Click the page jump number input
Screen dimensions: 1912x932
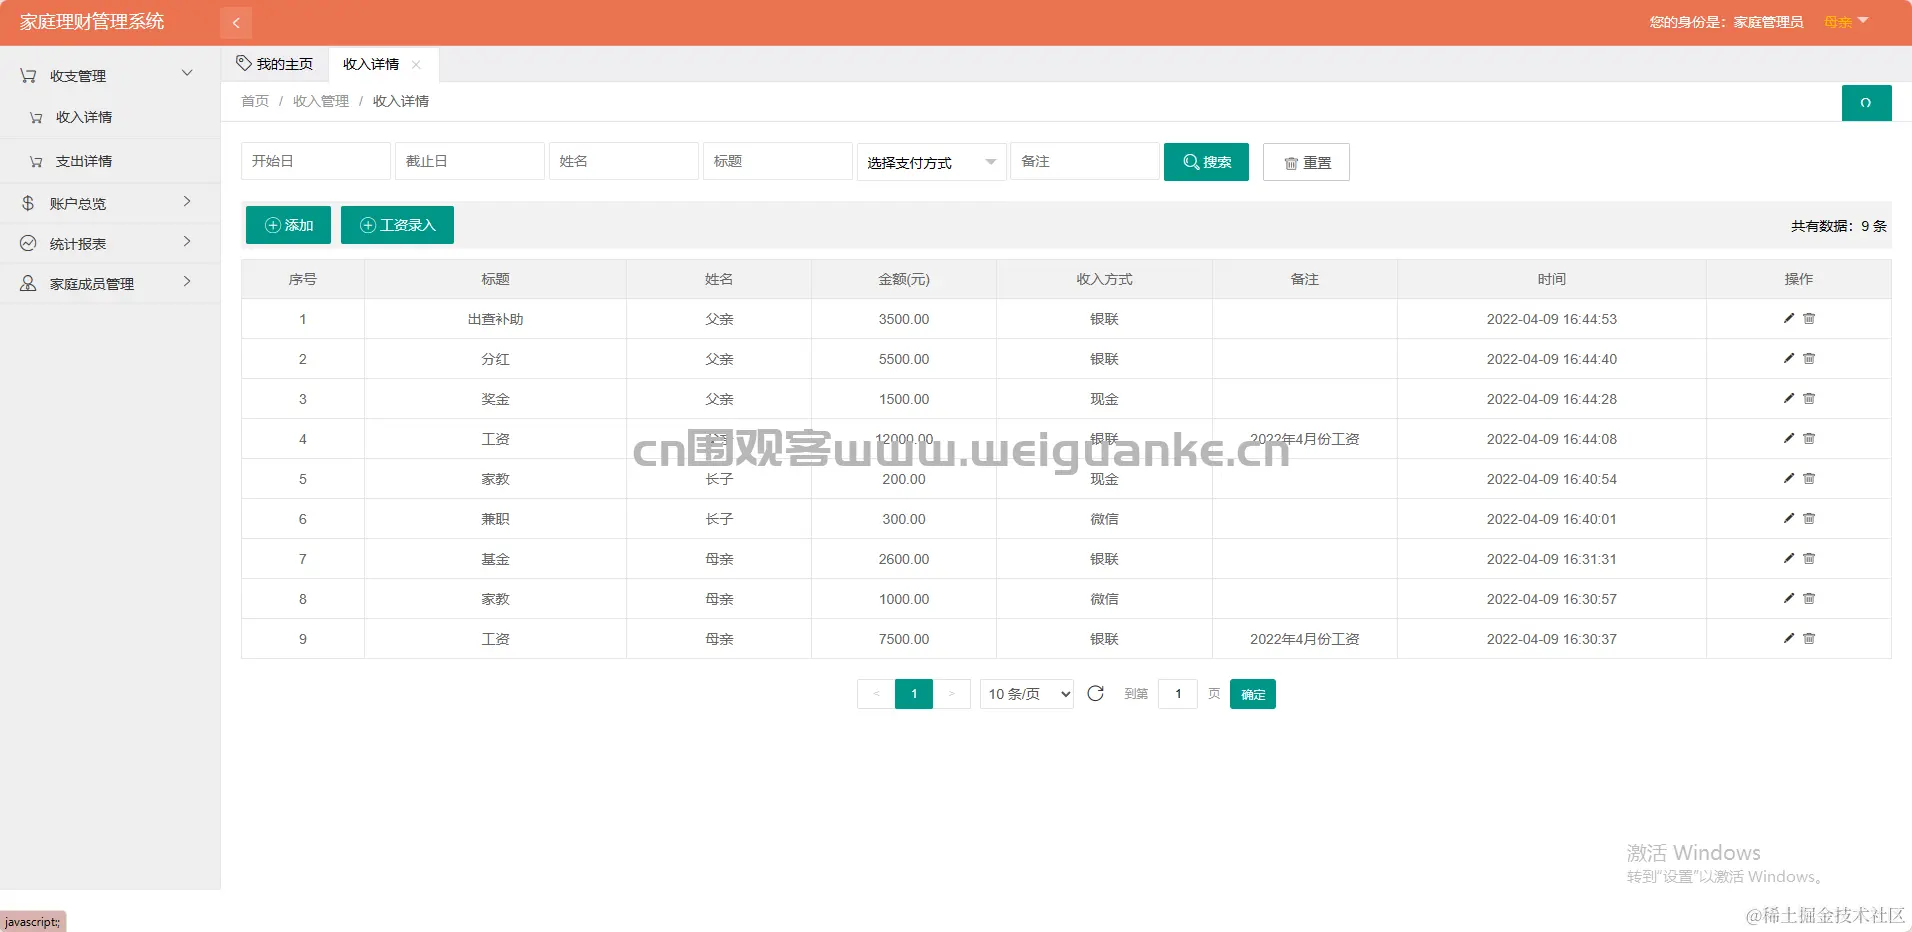pyautogui.click(x=1178, y=694)
